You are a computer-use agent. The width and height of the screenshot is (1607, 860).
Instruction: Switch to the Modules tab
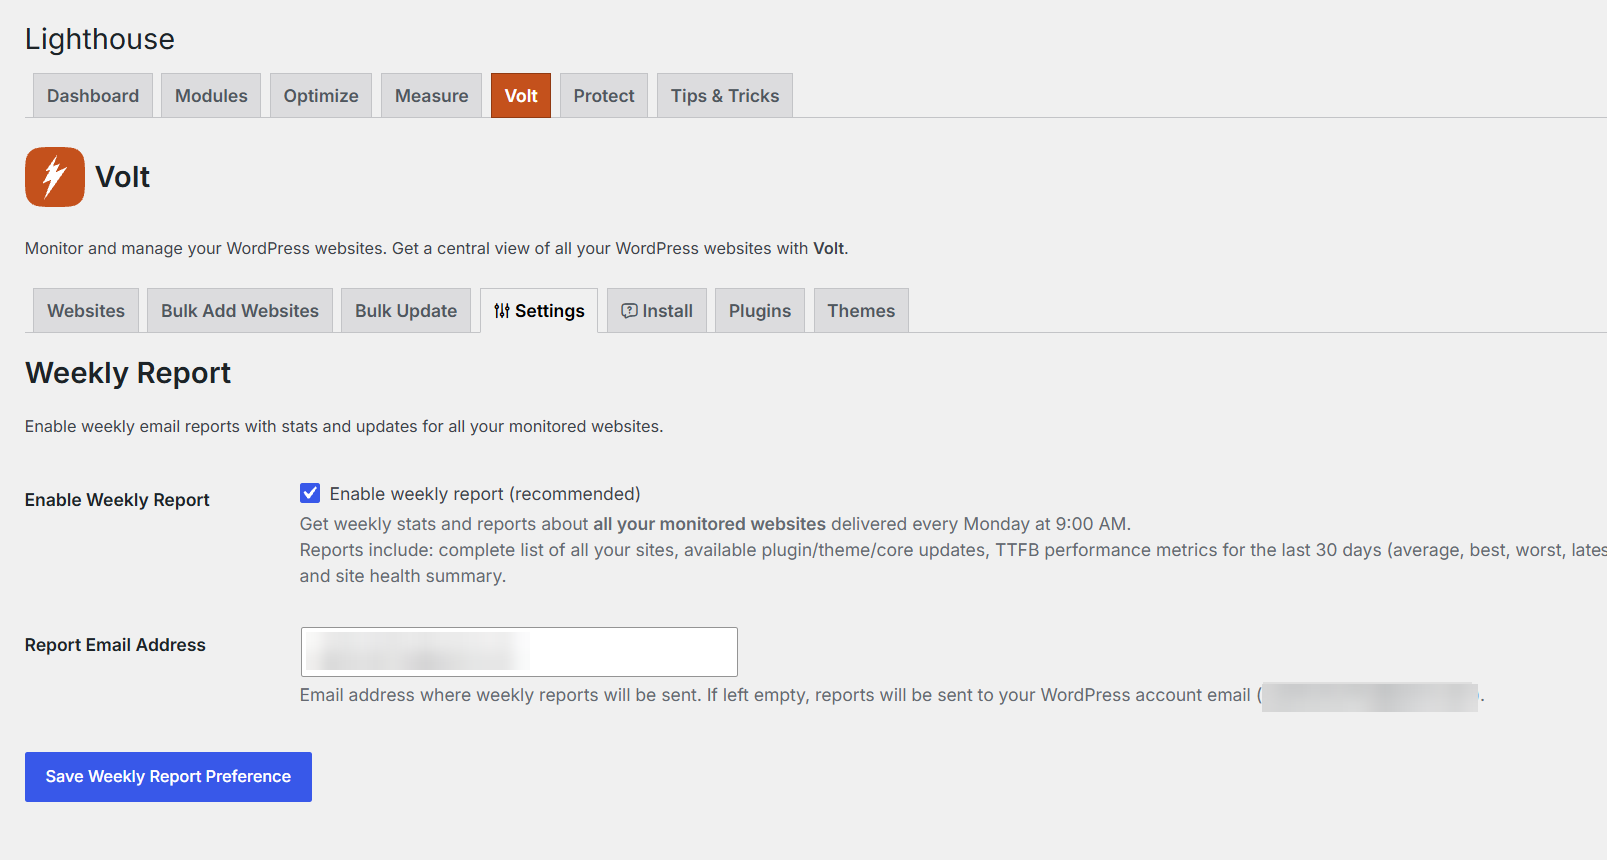[211, 96]
